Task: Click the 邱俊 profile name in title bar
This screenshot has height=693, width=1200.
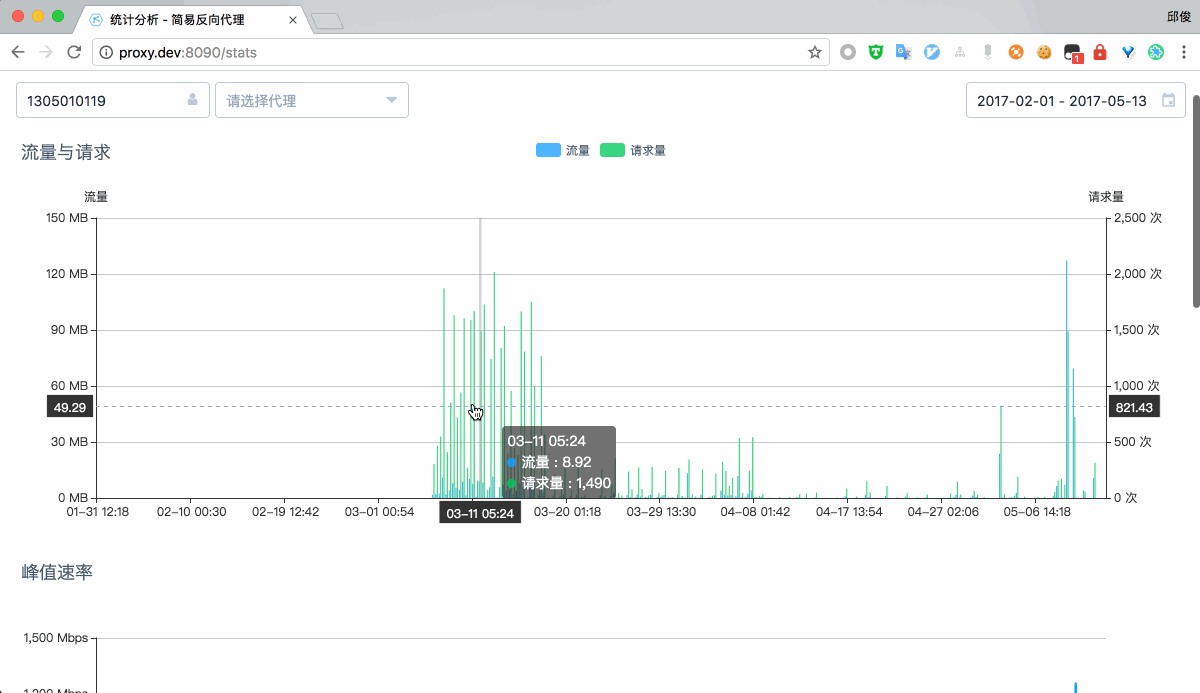Action: pos(1179,17)
